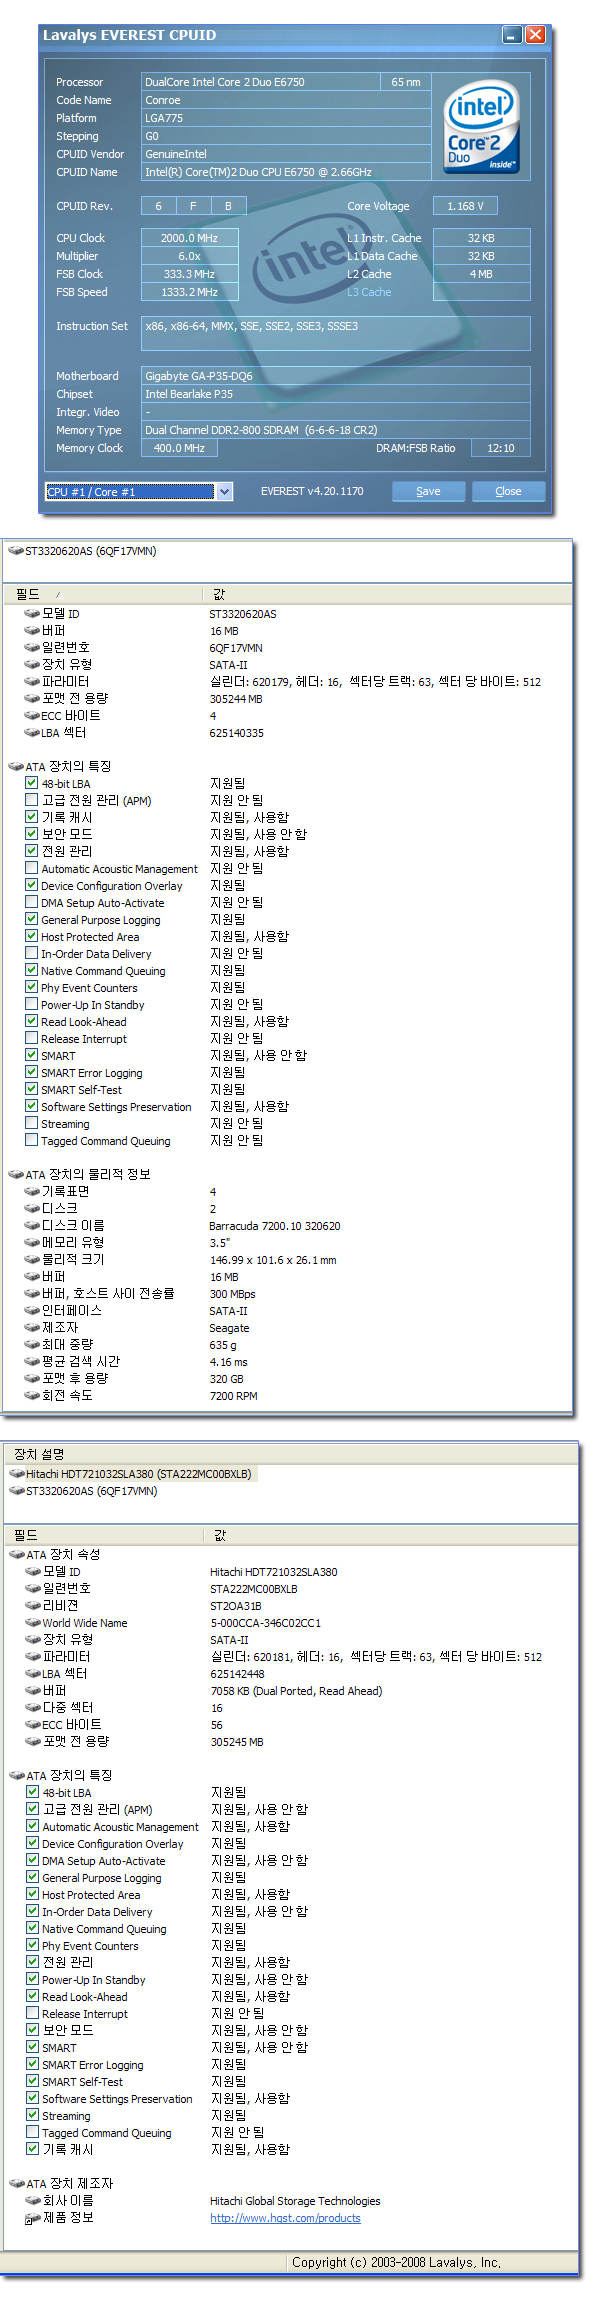Click the Seagate manufacturer value
Image resolution: width=600 pixels, height=2300 pixels.
[229, 1328]
